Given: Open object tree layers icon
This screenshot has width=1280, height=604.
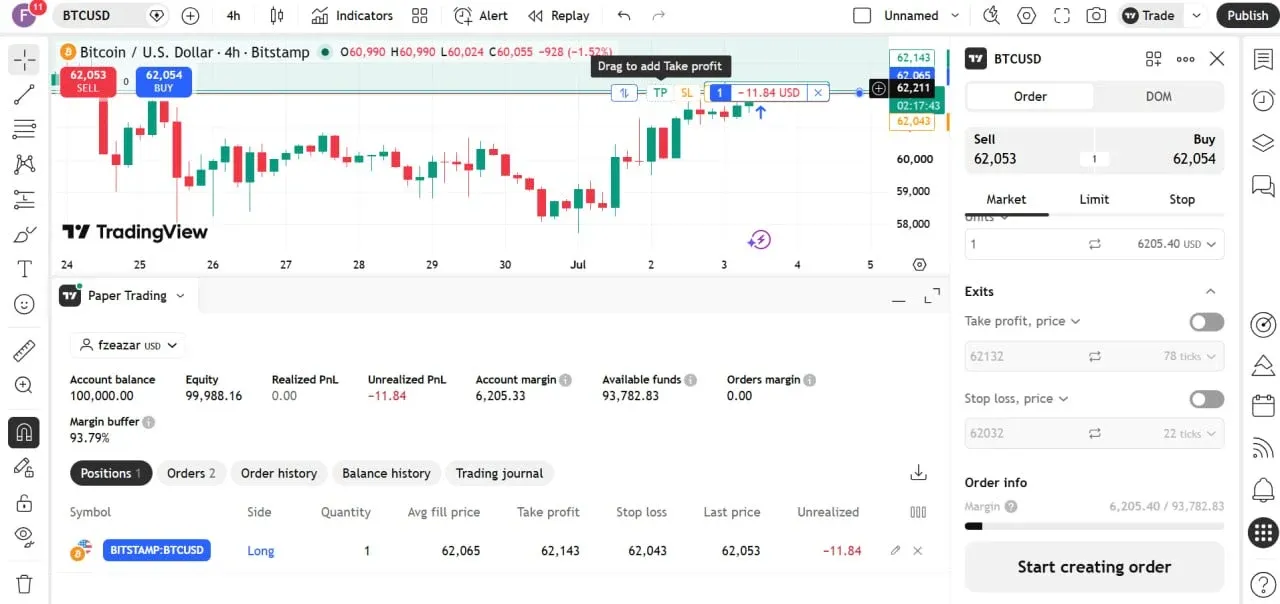Looking at the screenshot, I should click(1263, 143).
